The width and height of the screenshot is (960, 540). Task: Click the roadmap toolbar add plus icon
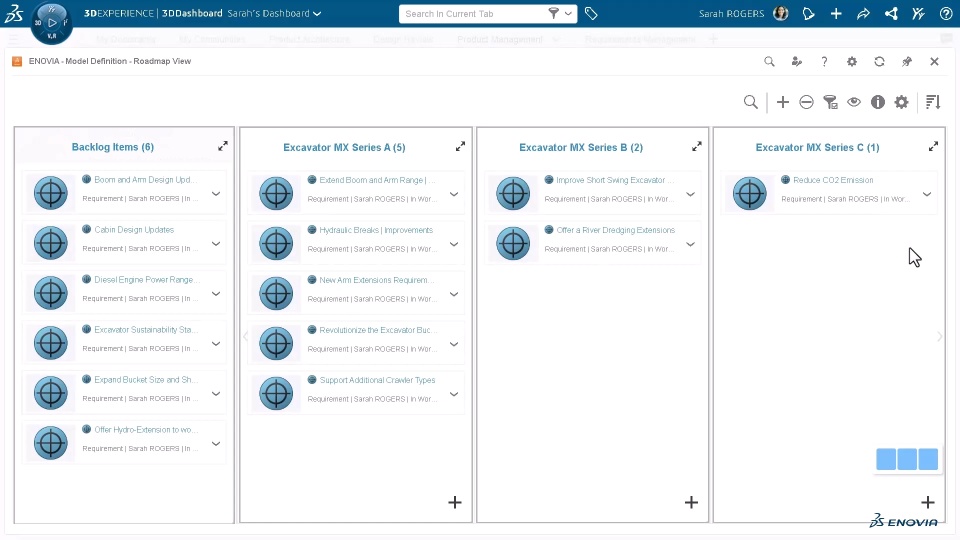tap(782, 102)
